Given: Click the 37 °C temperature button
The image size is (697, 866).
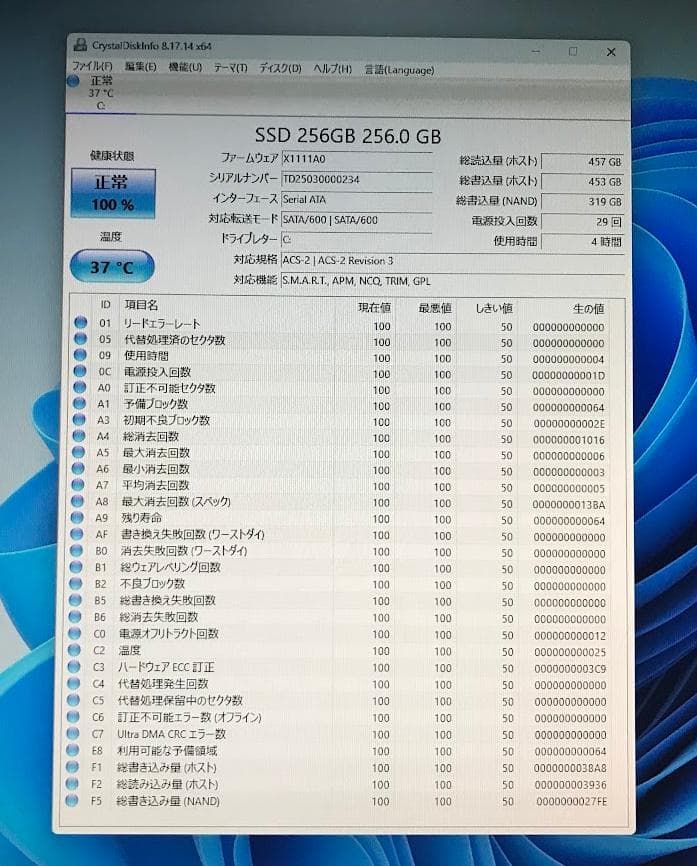Looking at the screenshot, I should [x=112, y=267].
